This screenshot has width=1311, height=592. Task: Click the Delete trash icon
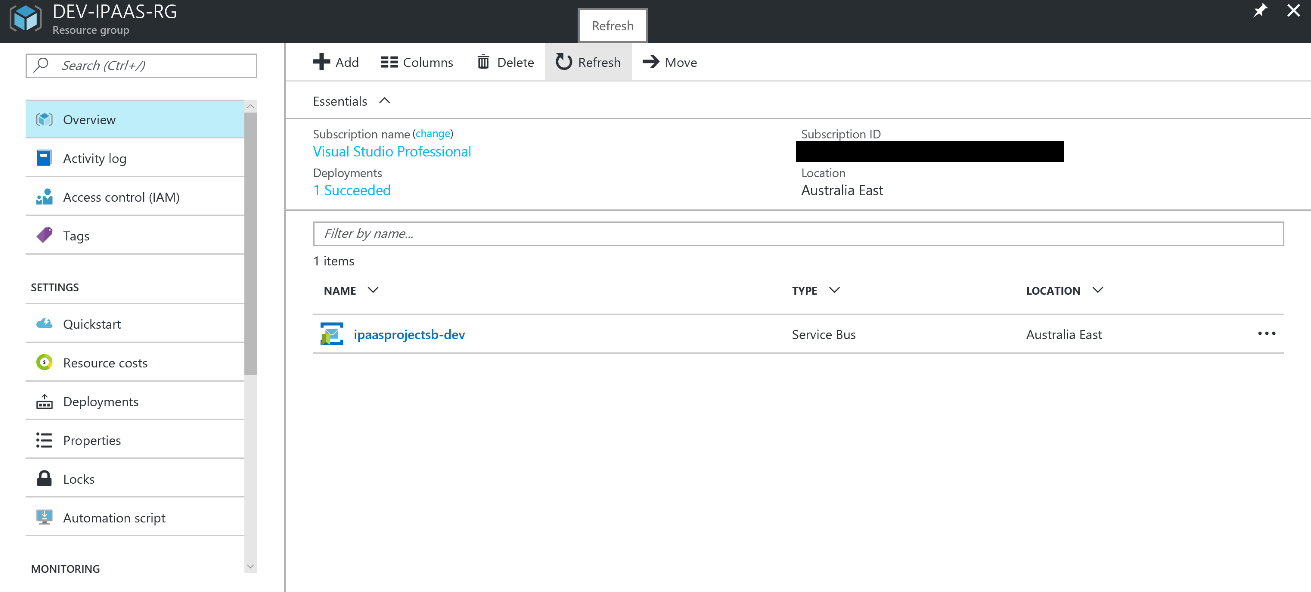pos(484,62)
